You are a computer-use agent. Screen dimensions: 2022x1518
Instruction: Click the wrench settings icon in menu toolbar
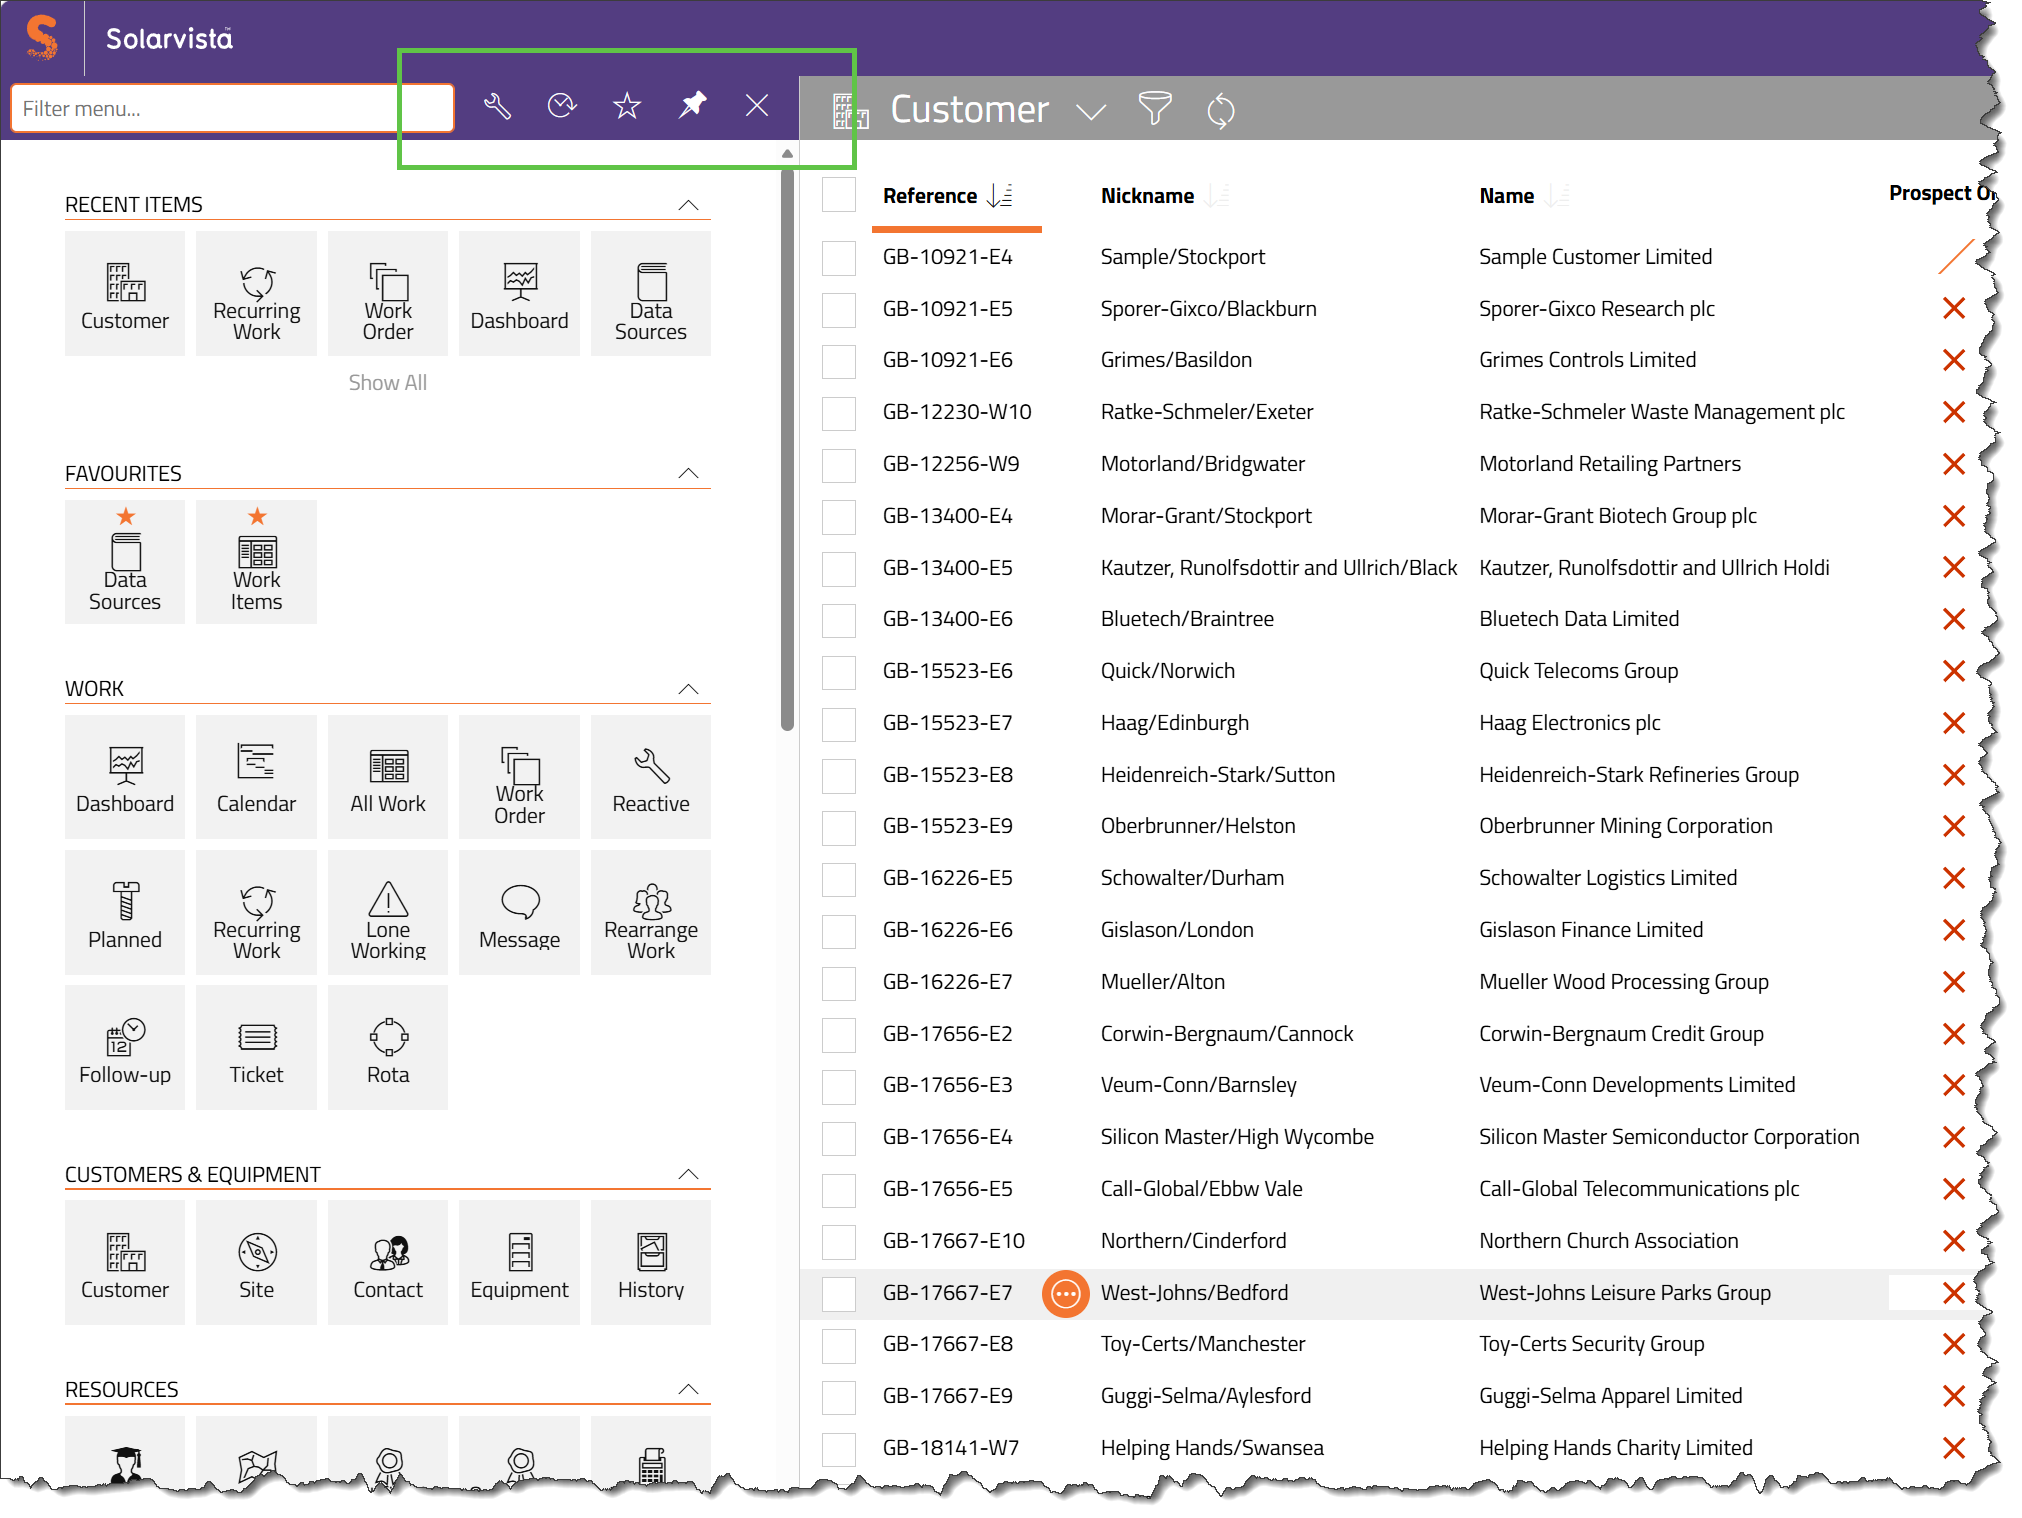(497, 106)
